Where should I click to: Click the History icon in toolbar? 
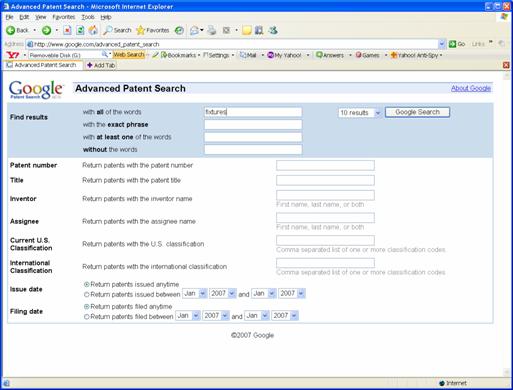click(x=179, y=30)
